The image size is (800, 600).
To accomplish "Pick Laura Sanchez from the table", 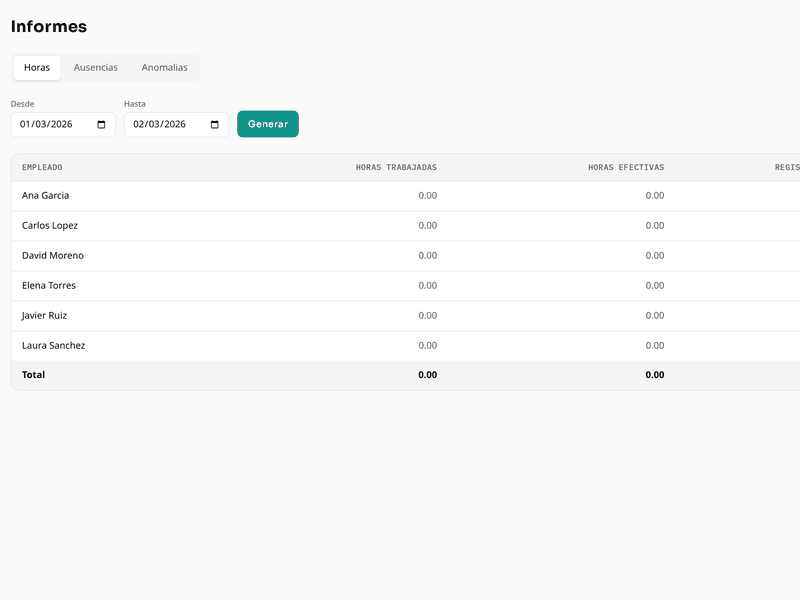I will 54,346.
